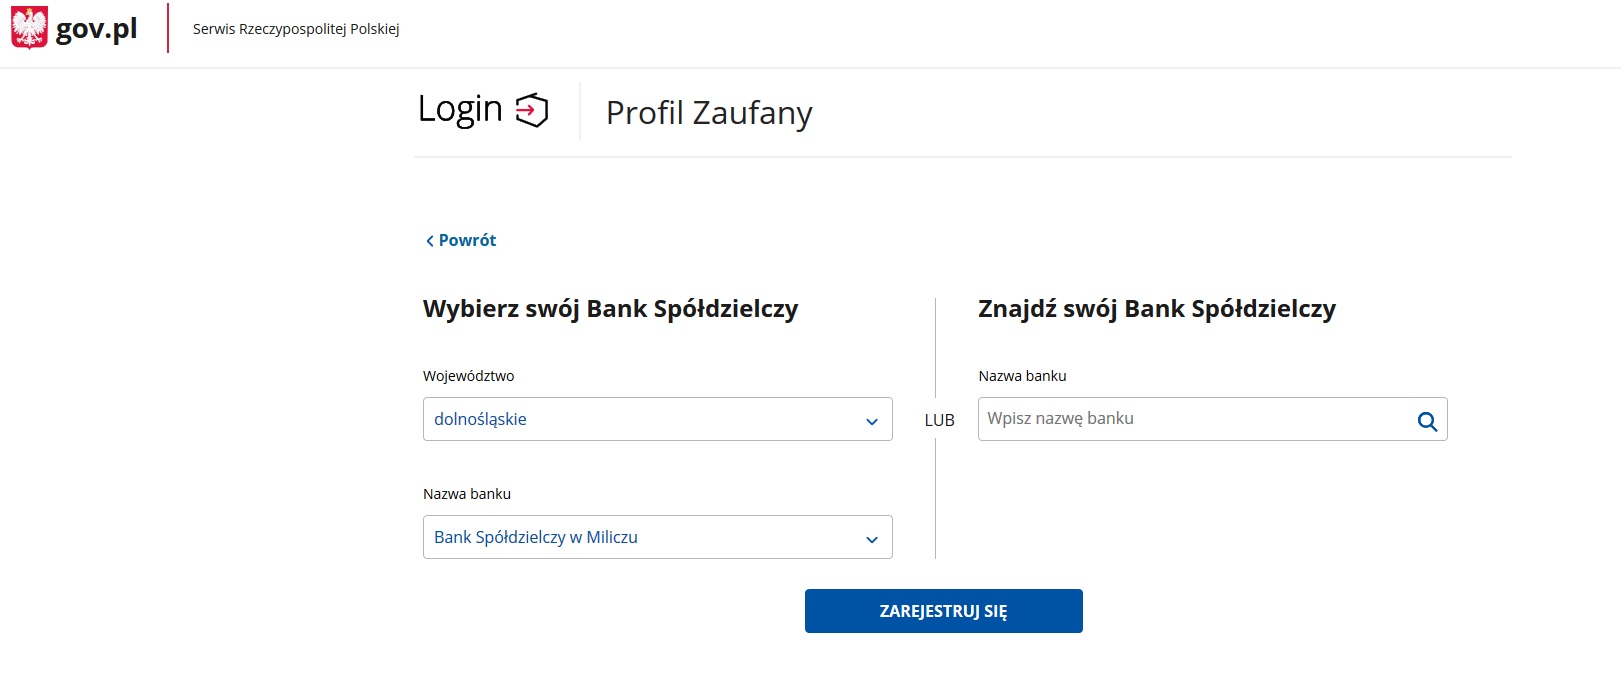This screenshot has width=1621, height=681.
Task: Click the Serwis Rzeczypospolitej Polskiej text
Action: pyautogui.click(x=296, y=29)
